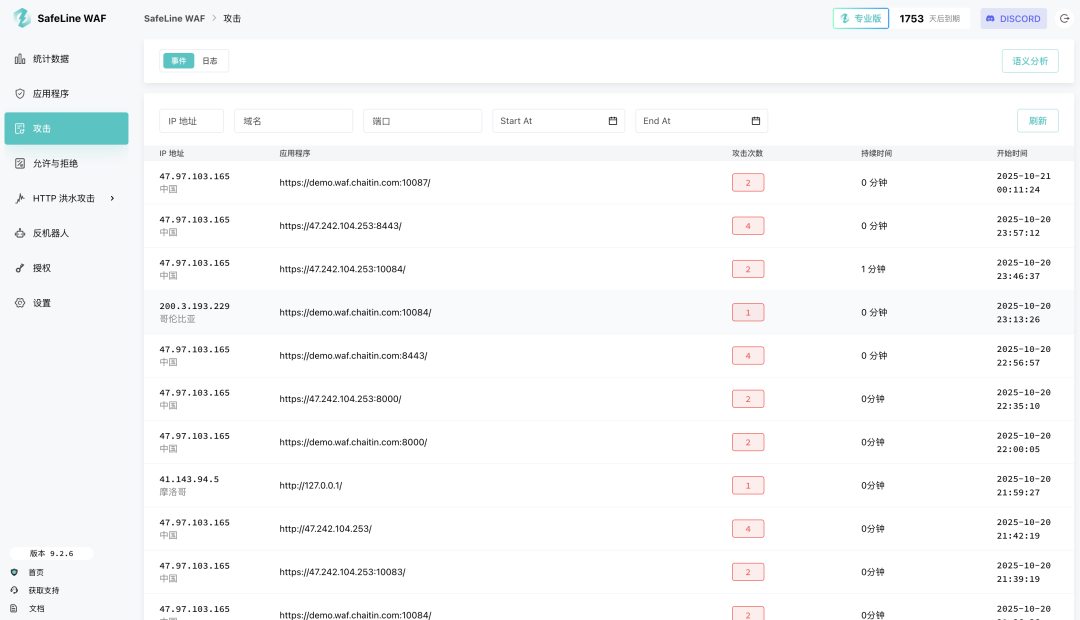
Task: Click the 刷新 refresh button
Action: click(1037, 121)
